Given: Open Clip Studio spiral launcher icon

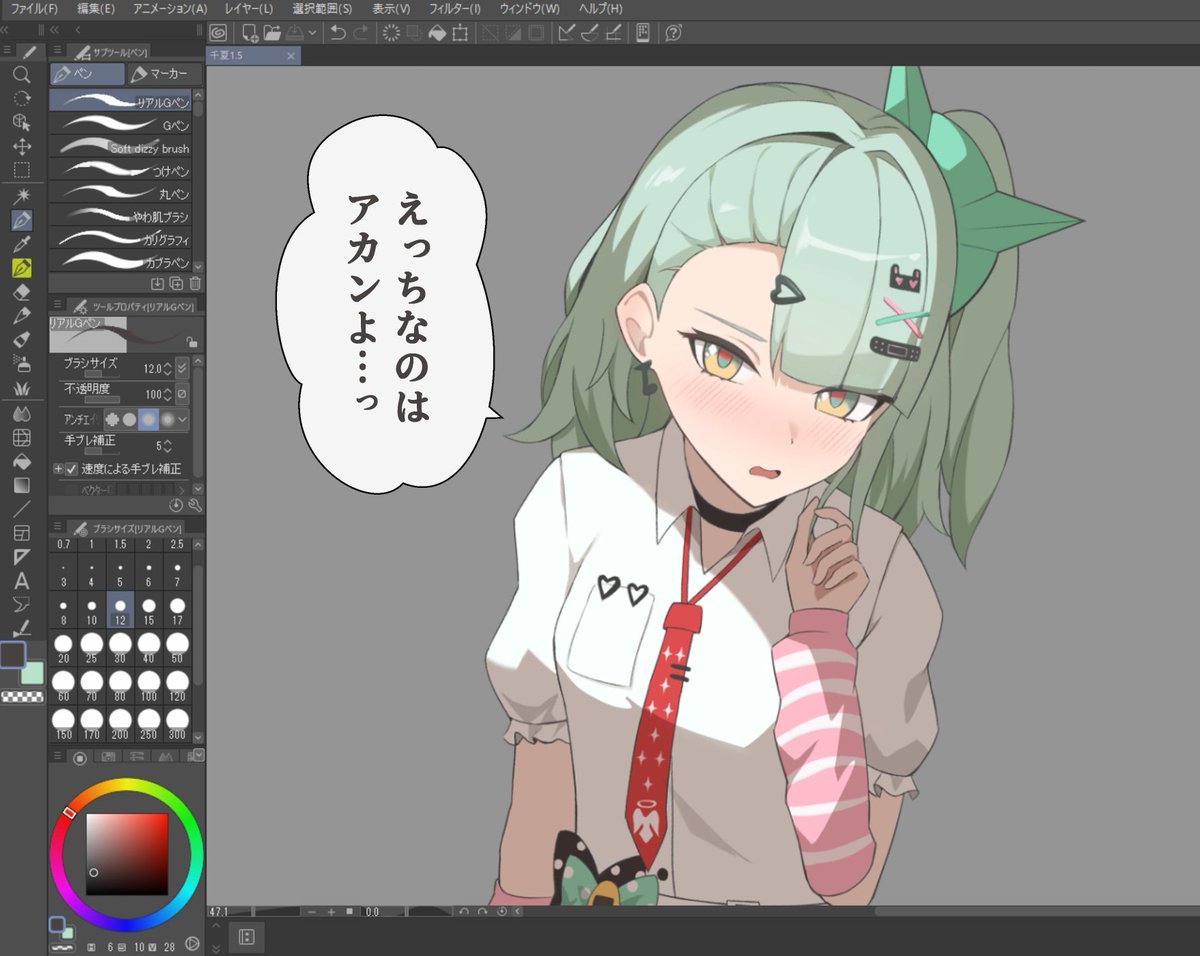Looking at the screenshot, I should point(218,32).
